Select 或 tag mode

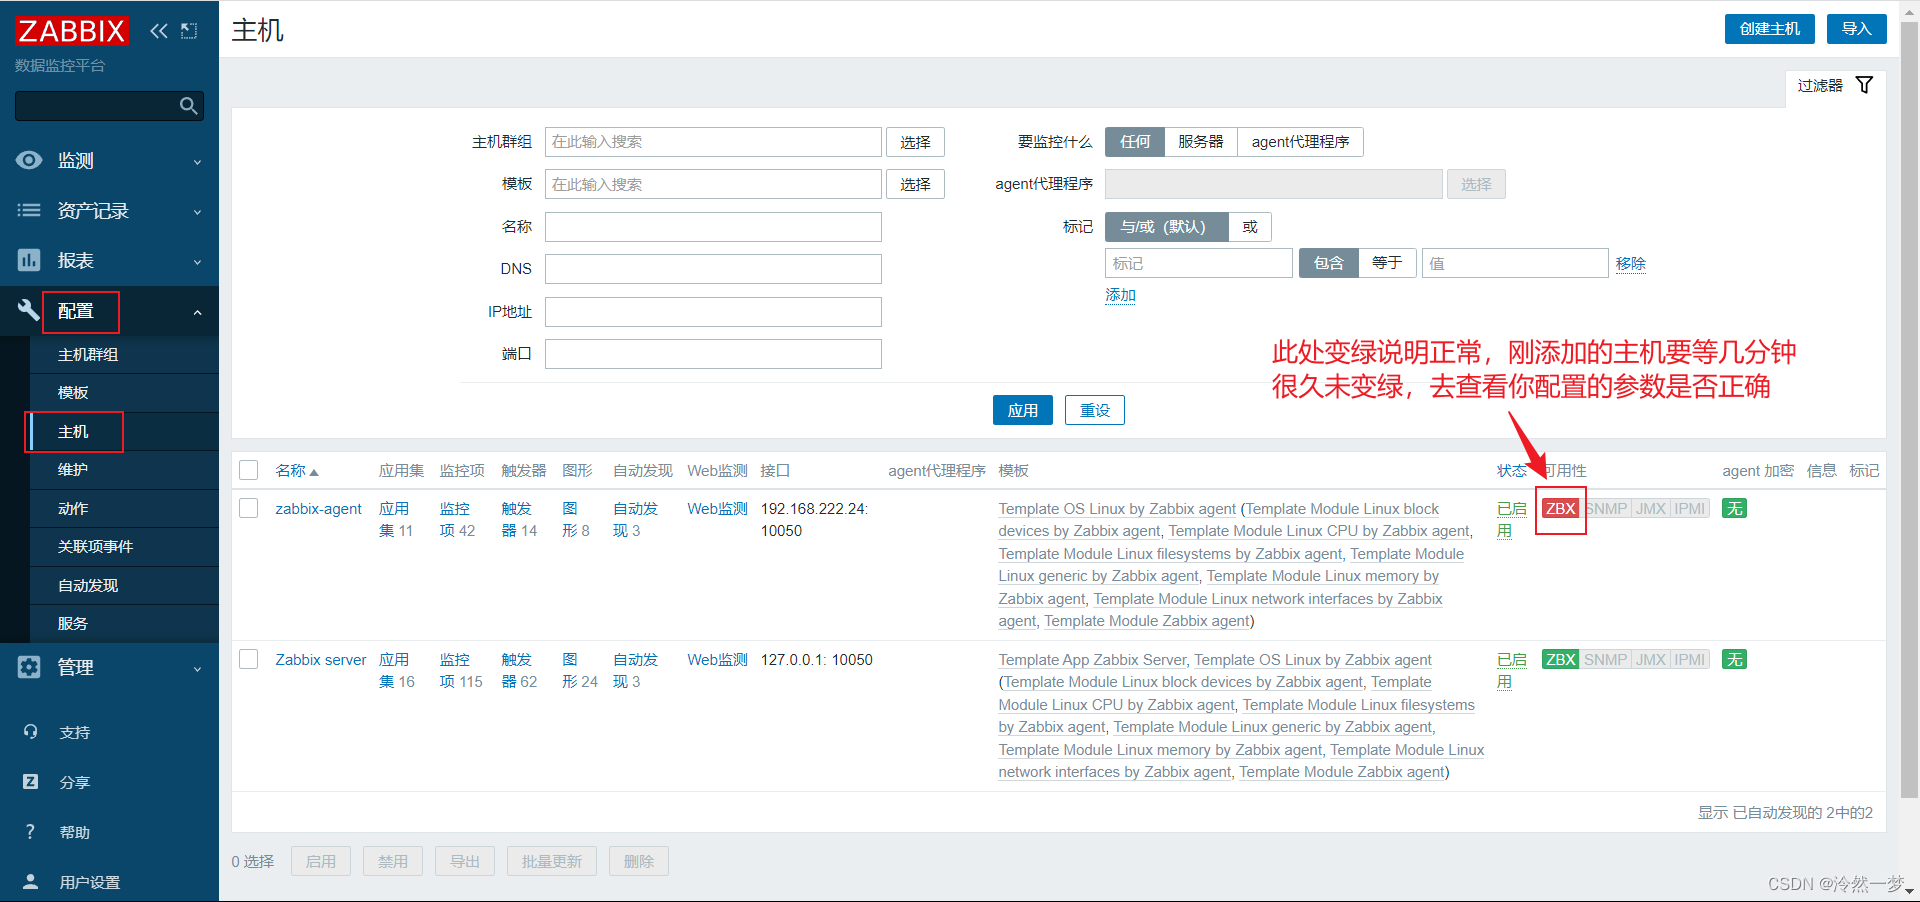(1250, 227)
